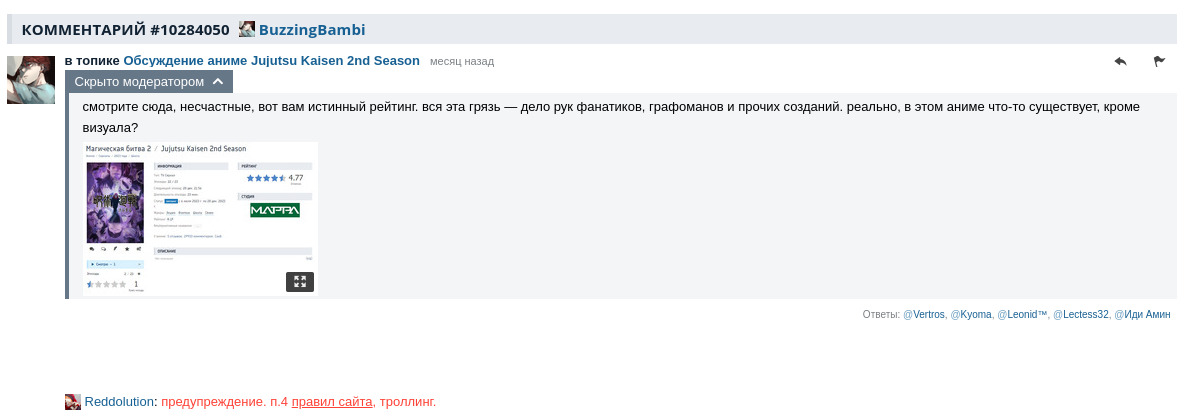Click the moderator warning text "предупреждение"
This screenshot has height=417, width=1187.
click(x=213, y=402)
